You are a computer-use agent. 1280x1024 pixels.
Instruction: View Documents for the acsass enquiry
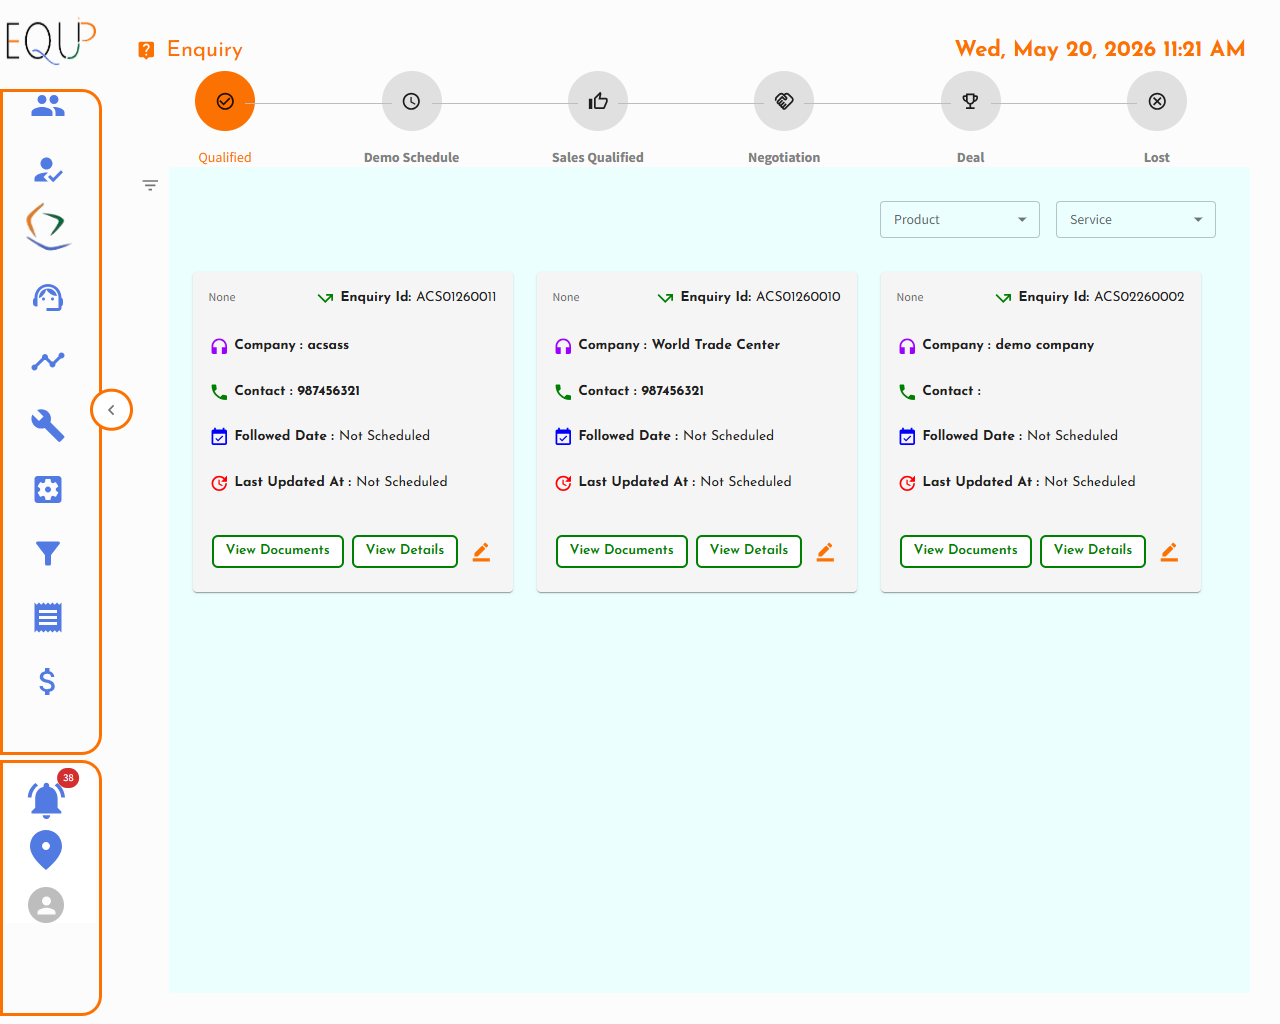pos(278,551)
